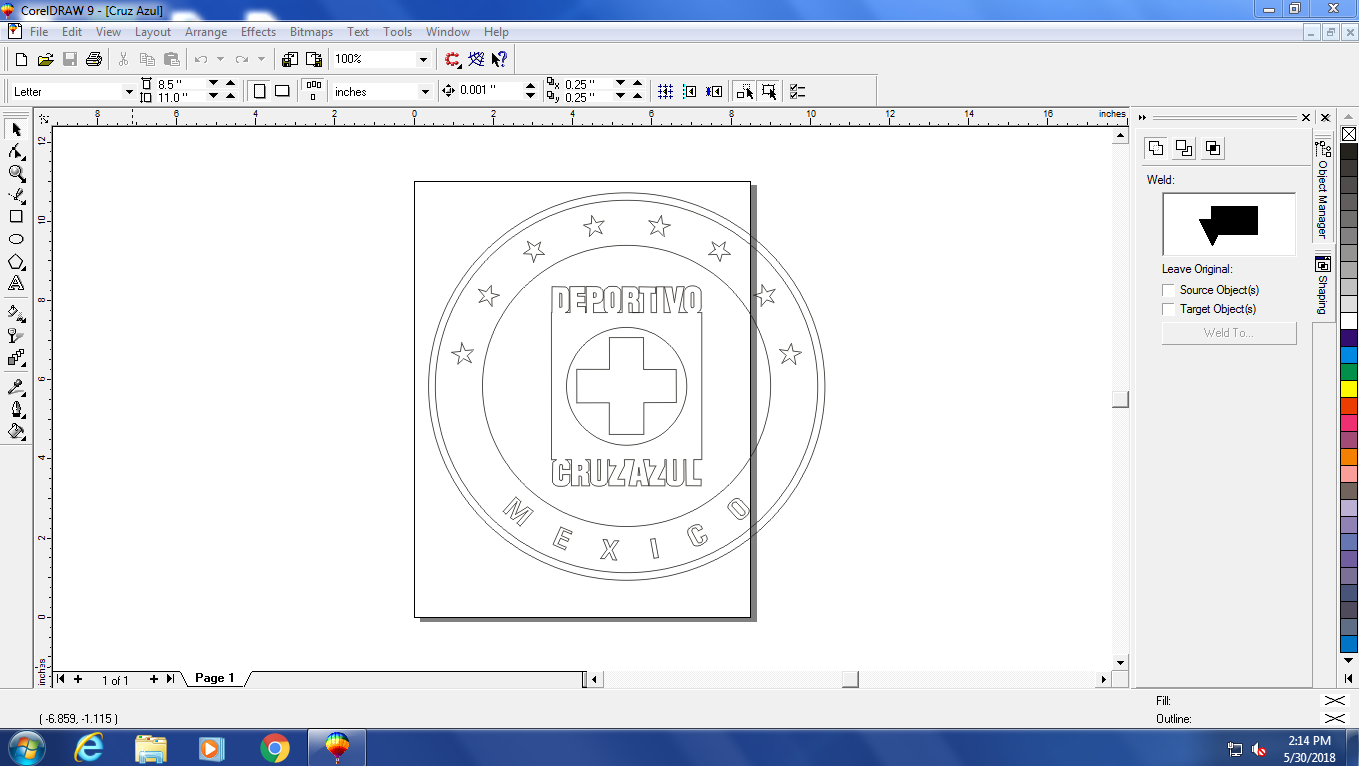
Task: Open the Undo history dropdown arrow
Action: pos(220,59)
